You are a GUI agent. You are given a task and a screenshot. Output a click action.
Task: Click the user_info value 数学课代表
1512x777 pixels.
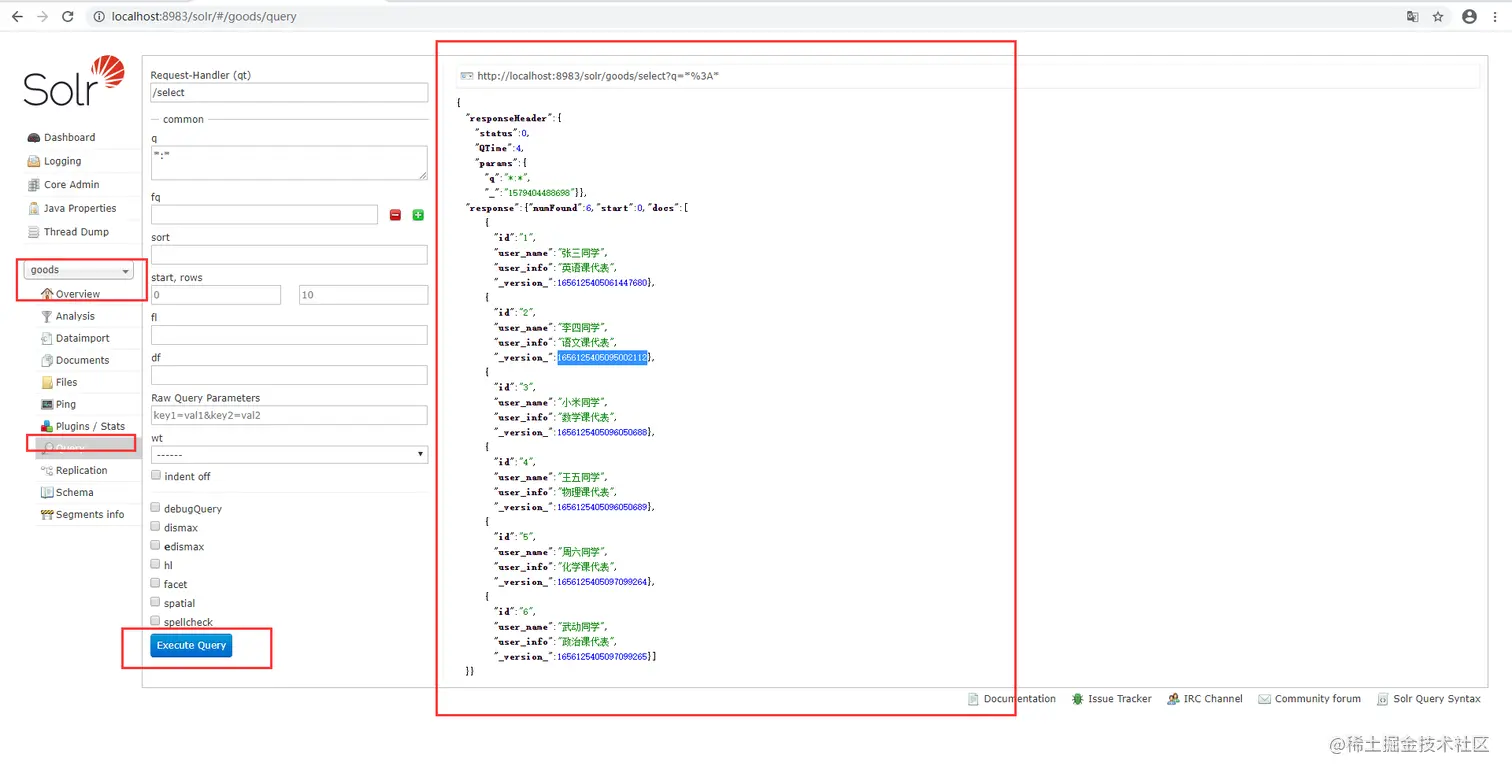[x=586, y=417]
